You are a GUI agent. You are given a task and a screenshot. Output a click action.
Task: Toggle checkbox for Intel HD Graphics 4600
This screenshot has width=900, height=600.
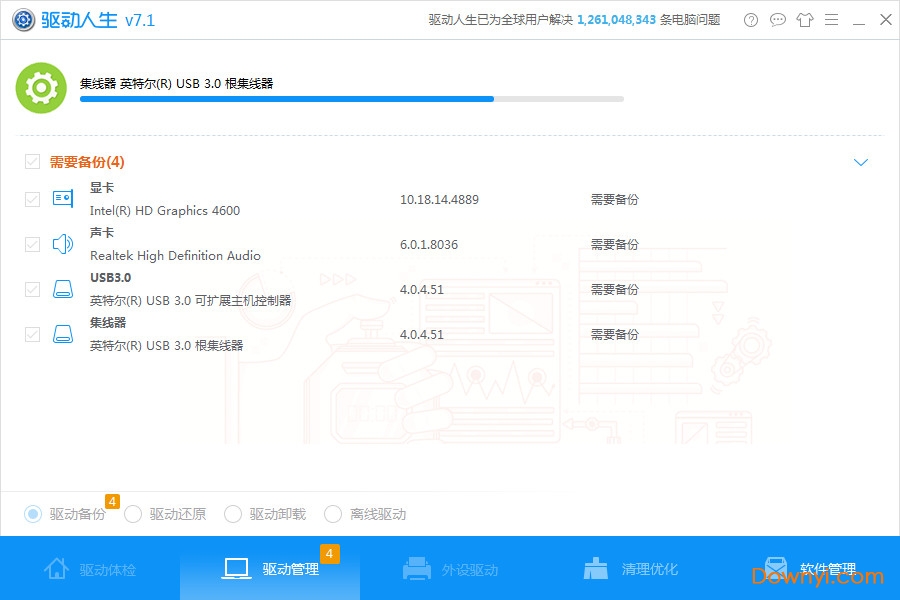point(33,199)
